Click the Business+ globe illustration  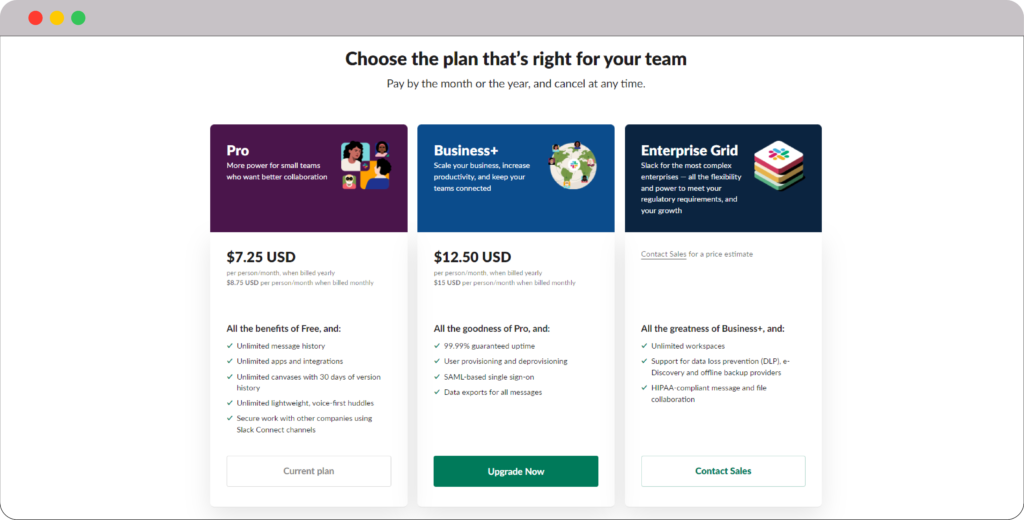(x=572, y=165)
